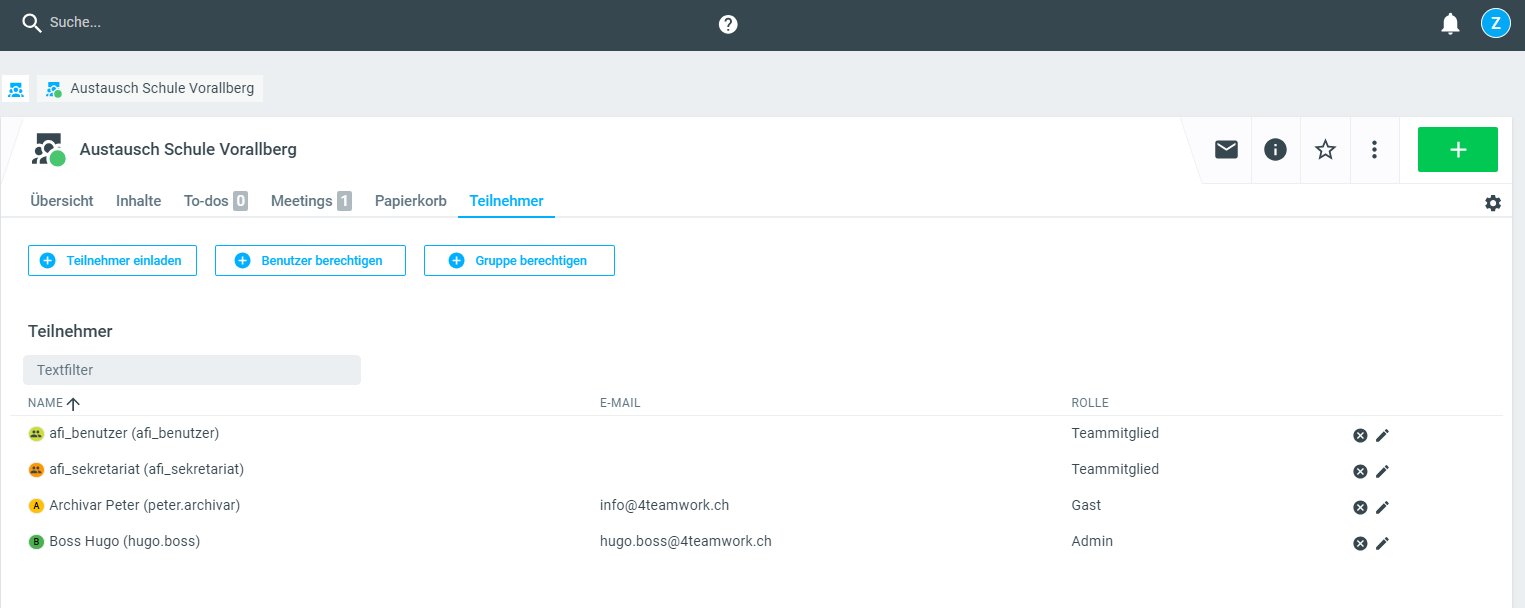The height and width of the screenshot is (608, 1525).
Task: Click the workspaces root breadcrumb icon
Action: [x=15, y=89]
